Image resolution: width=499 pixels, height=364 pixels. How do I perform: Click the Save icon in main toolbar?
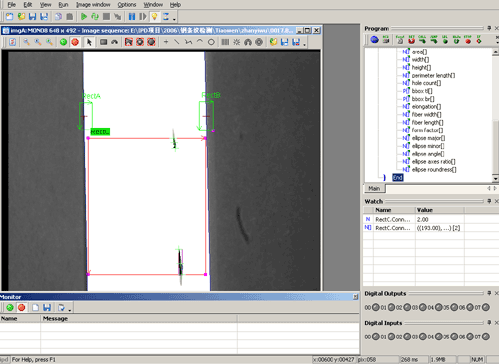32,16
